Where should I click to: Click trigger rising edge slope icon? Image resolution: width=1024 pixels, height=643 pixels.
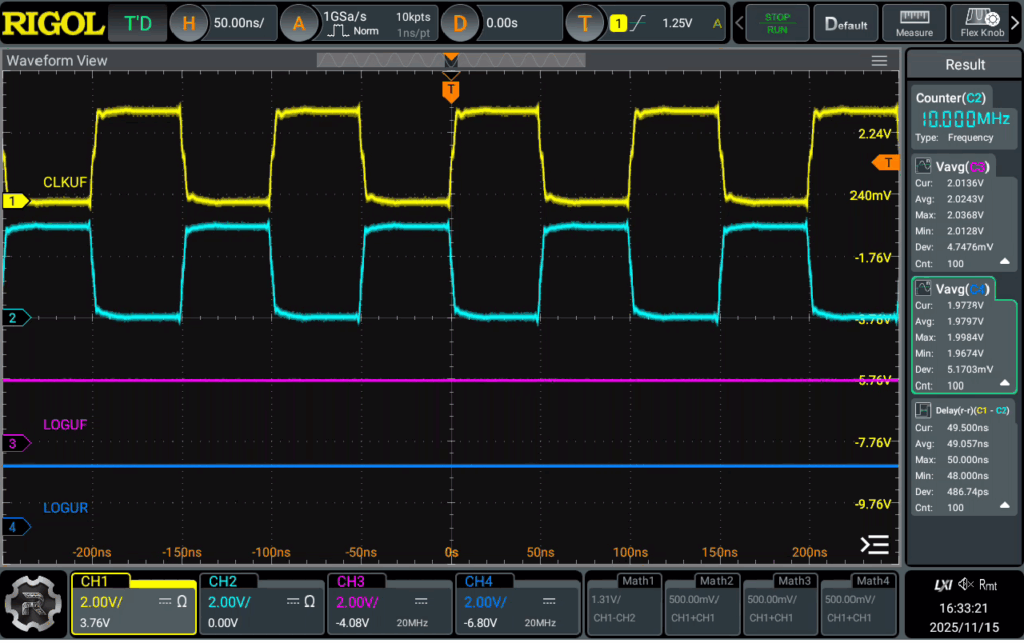(x=638, y=24)
